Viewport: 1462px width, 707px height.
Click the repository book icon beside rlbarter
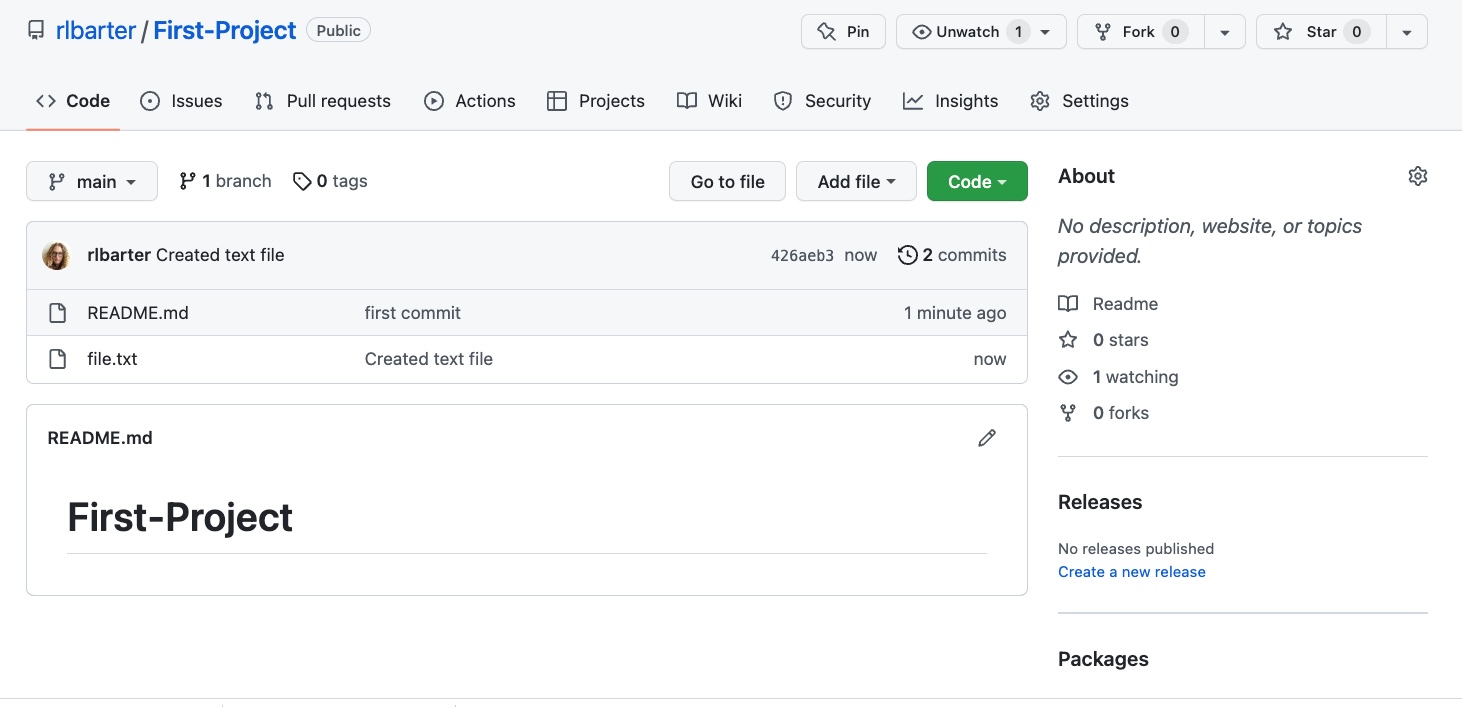point(36,30)
